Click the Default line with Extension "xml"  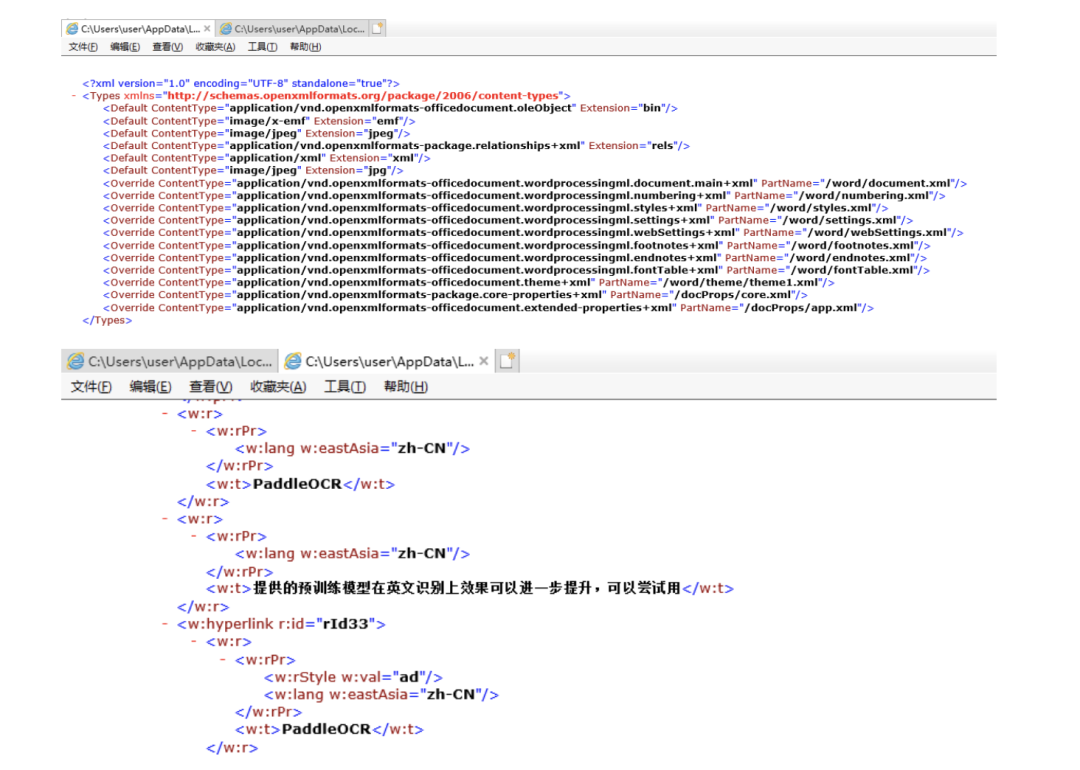(x=267, y=158)
